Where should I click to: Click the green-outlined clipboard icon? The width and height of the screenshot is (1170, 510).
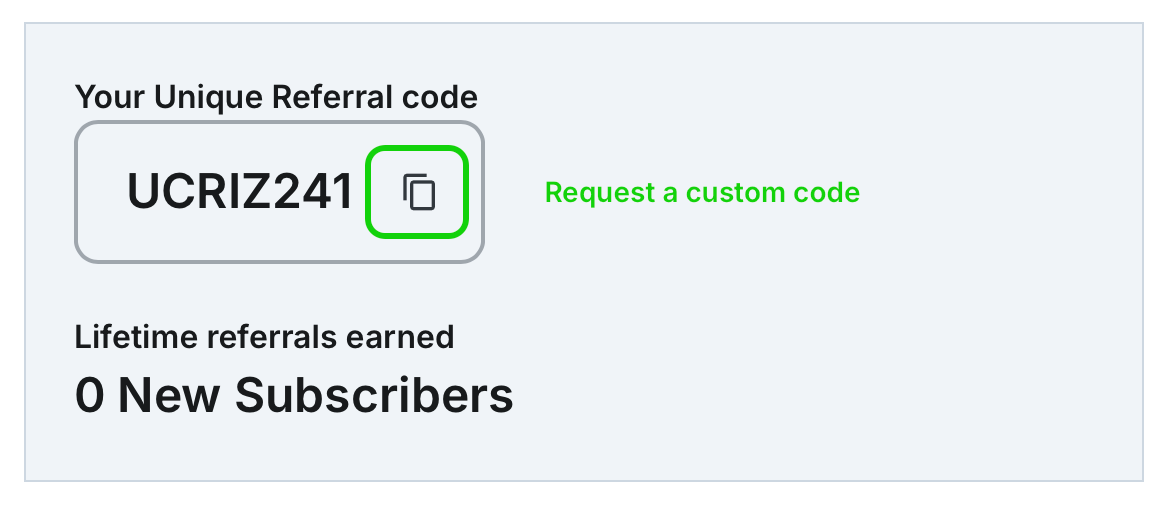pos(418,192)
